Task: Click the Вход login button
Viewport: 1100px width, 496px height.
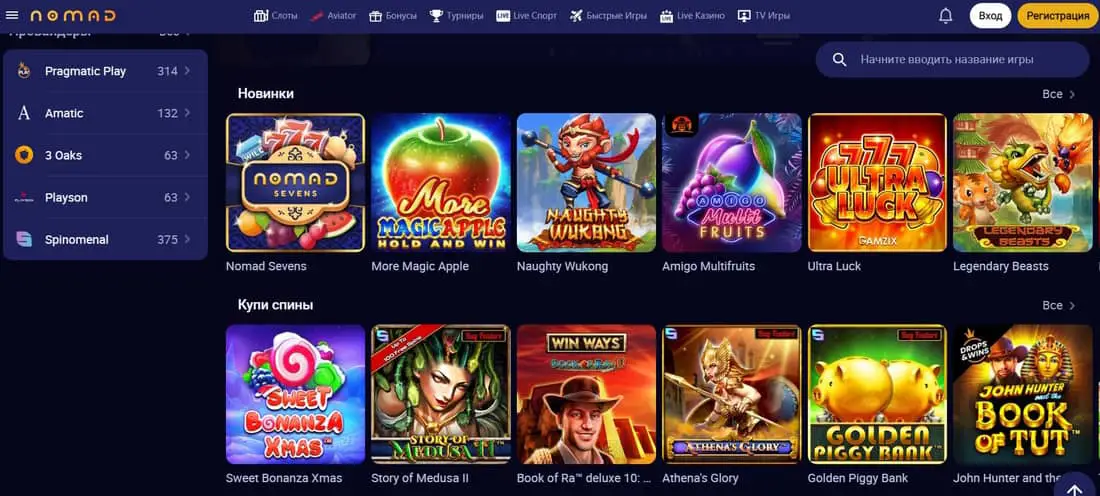Action: point(991,15)
